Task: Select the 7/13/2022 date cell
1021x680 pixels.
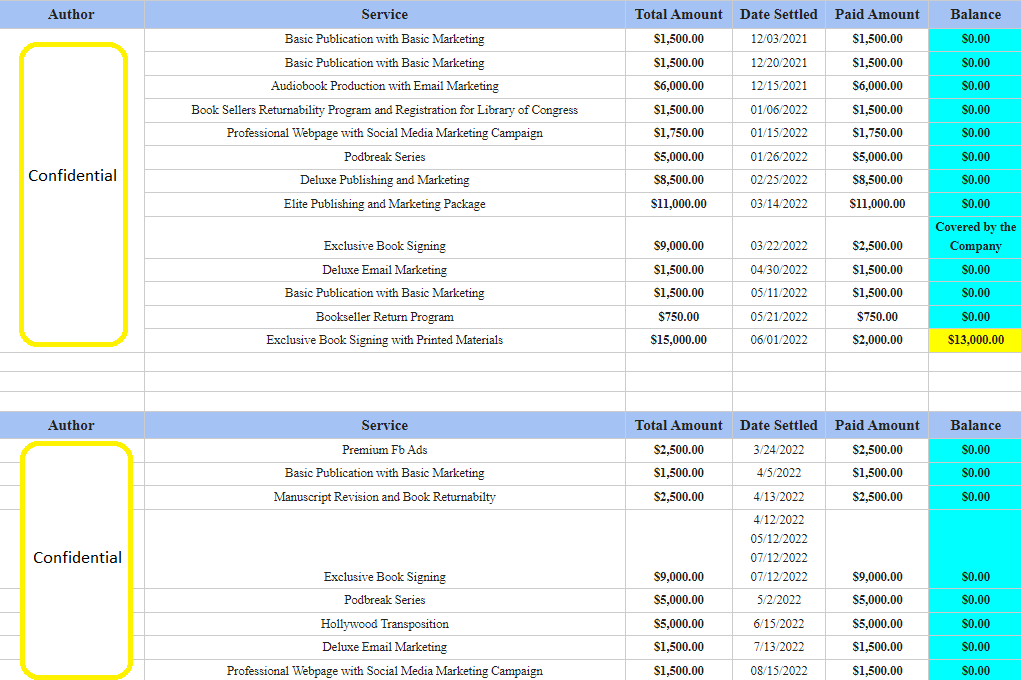Action: (x=779, y=647)
